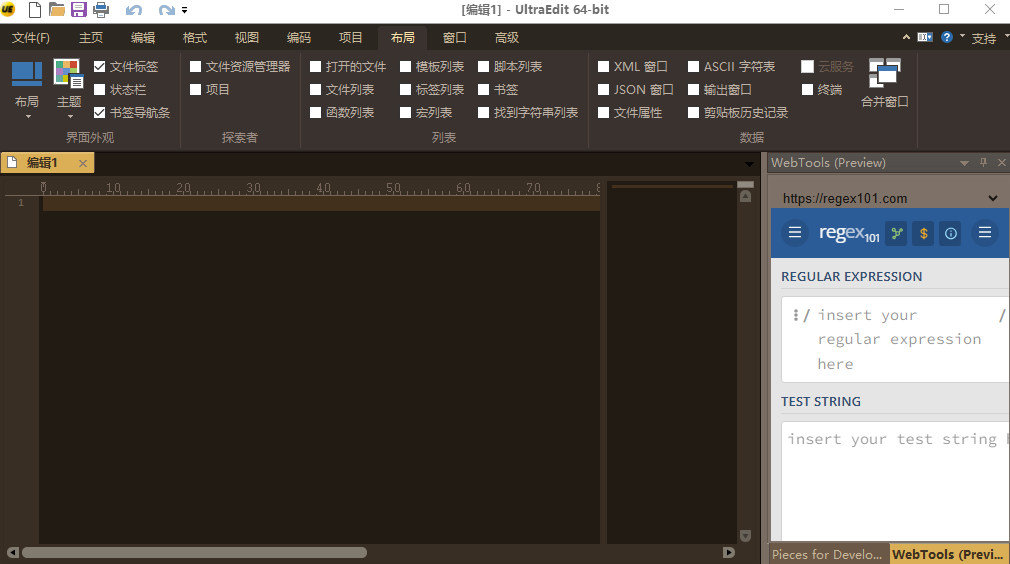Enable the 剪贴板历史记录 checkbox
The image size is (1010, 564).
(693, 113)
